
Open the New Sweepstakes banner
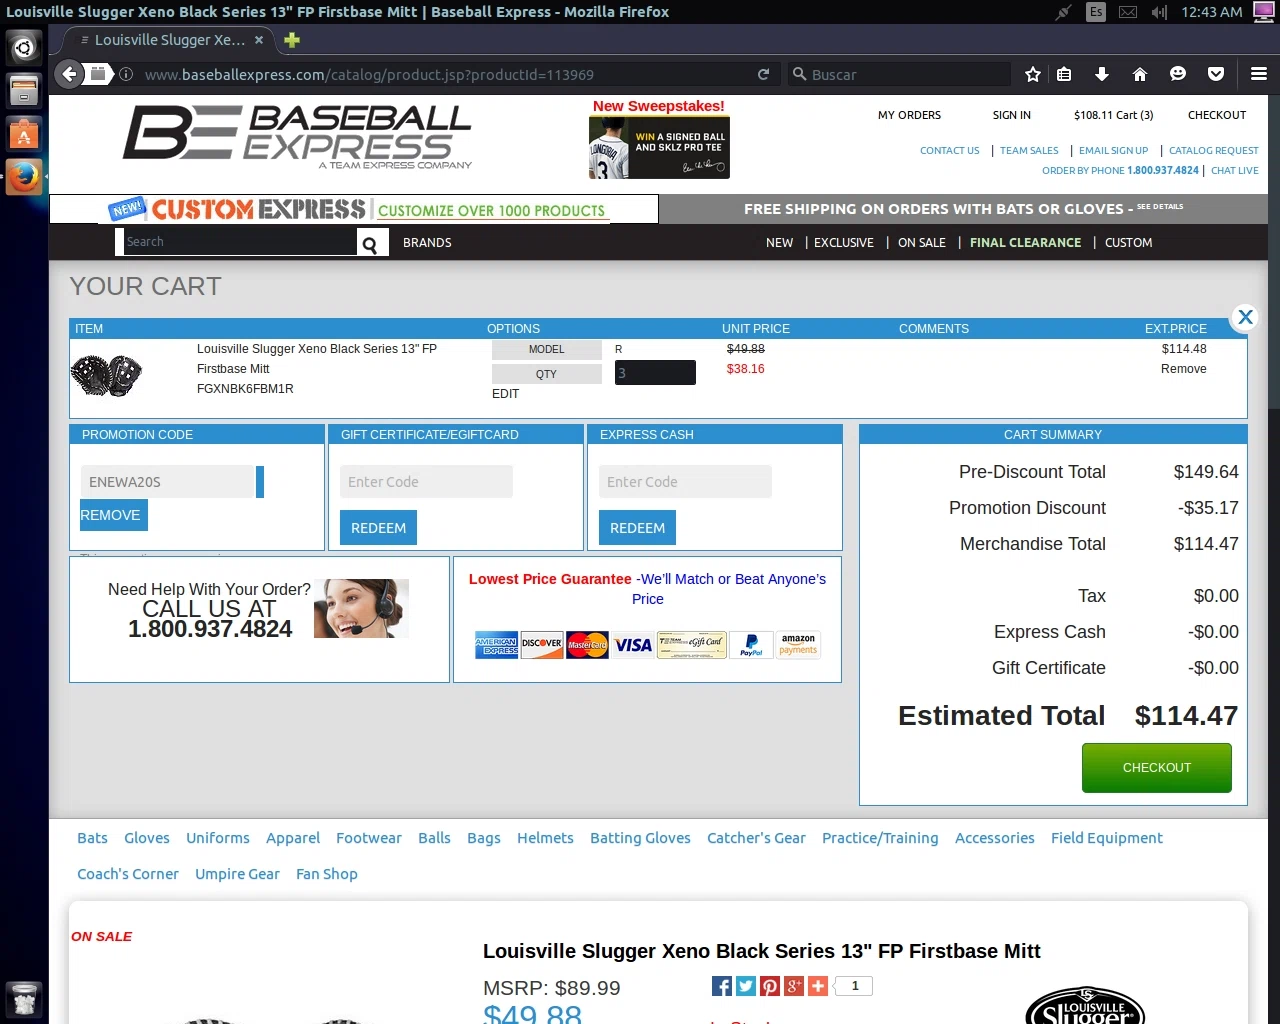click(x=659, y=139)
